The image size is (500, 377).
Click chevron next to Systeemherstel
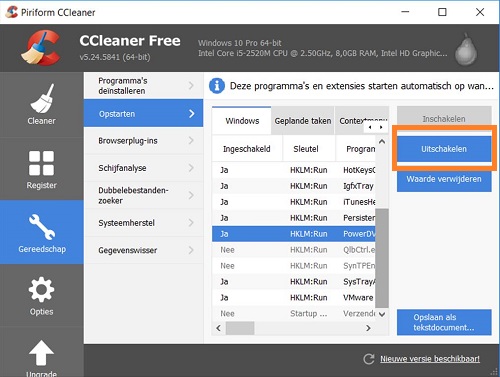191,223
